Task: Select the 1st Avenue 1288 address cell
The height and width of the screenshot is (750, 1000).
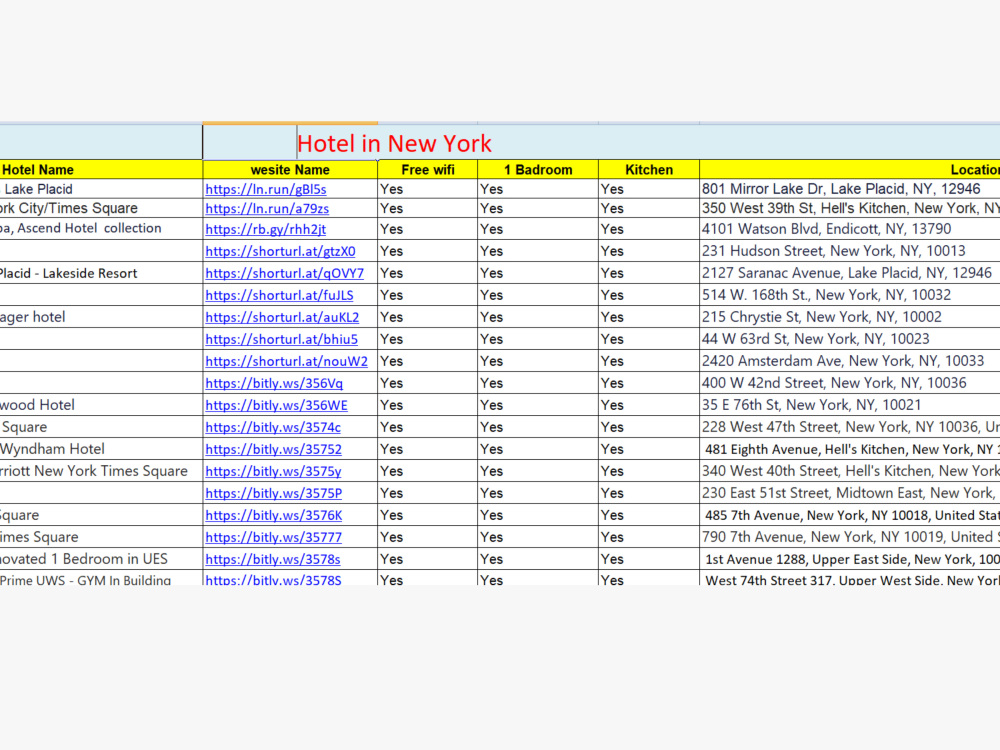Action: point(849,559)
